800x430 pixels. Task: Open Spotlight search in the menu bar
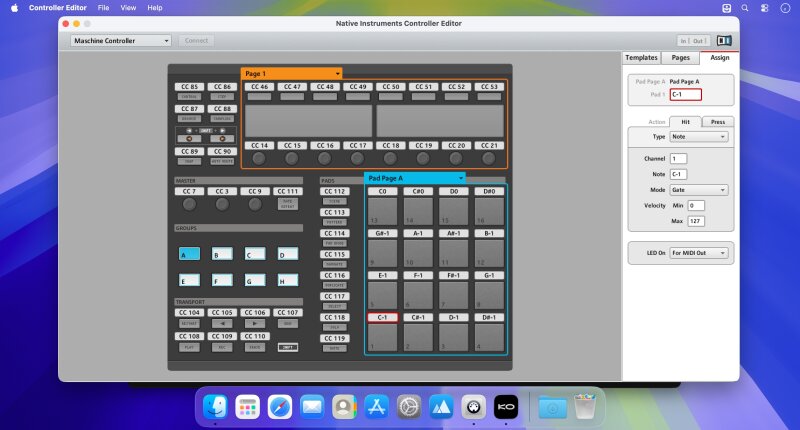tap(745, 8)
